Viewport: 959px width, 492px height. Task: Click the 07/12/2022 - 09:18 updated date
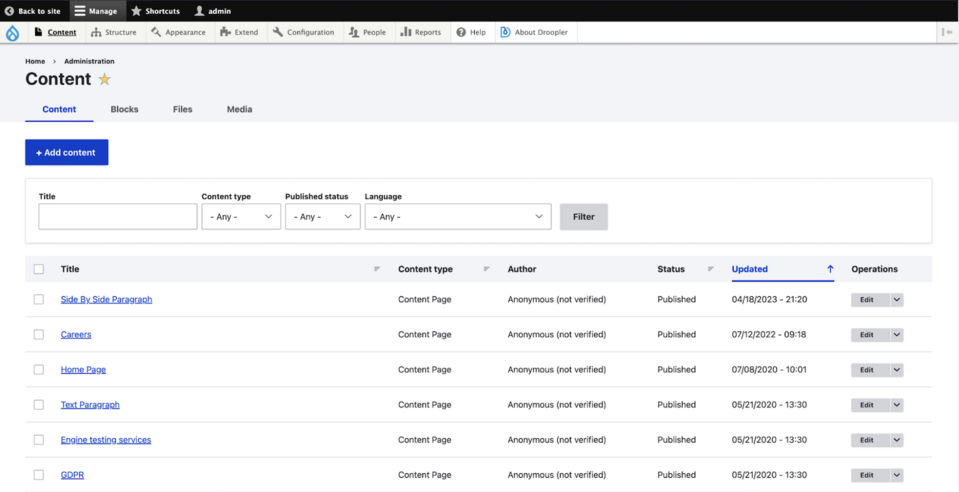pos(769,334)
